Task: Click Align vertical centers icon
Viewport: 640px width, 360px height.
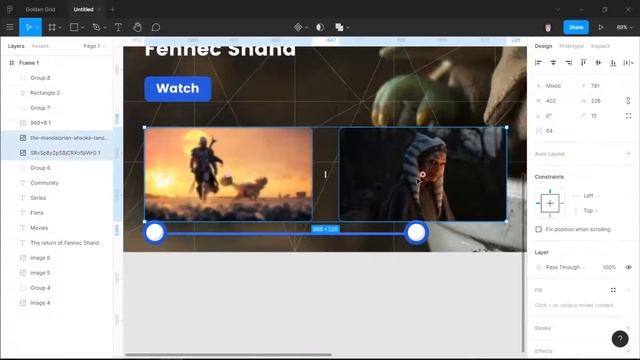Action: (598, 62)
